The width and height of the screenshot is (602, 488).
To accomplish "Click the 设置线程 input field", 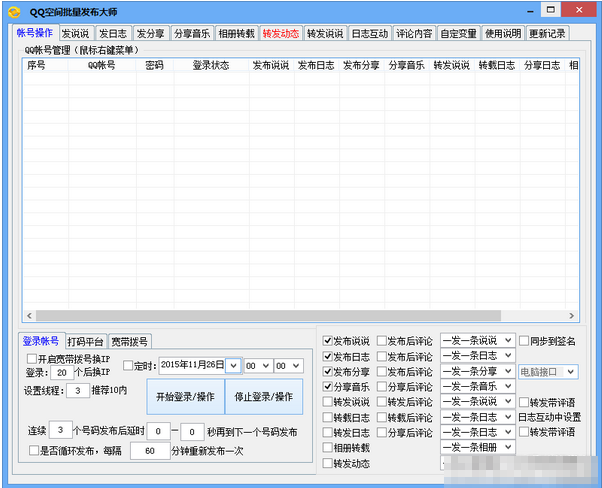I will coord(77,390).
